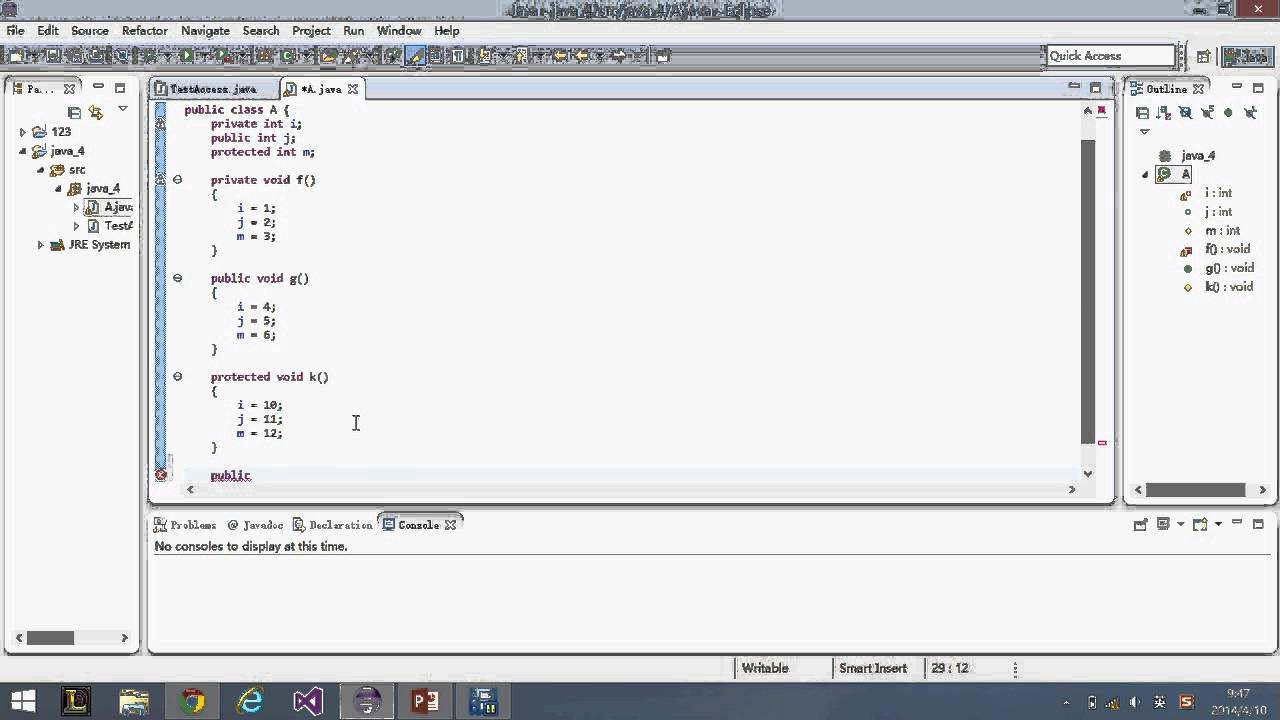Open the Outline view menu triangle
The width and height of the screenshot is (1280, 720).
pos(1145,132)
